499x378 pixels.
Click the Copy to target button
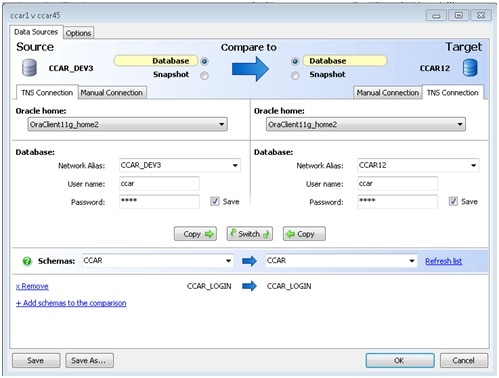[195, 234]
